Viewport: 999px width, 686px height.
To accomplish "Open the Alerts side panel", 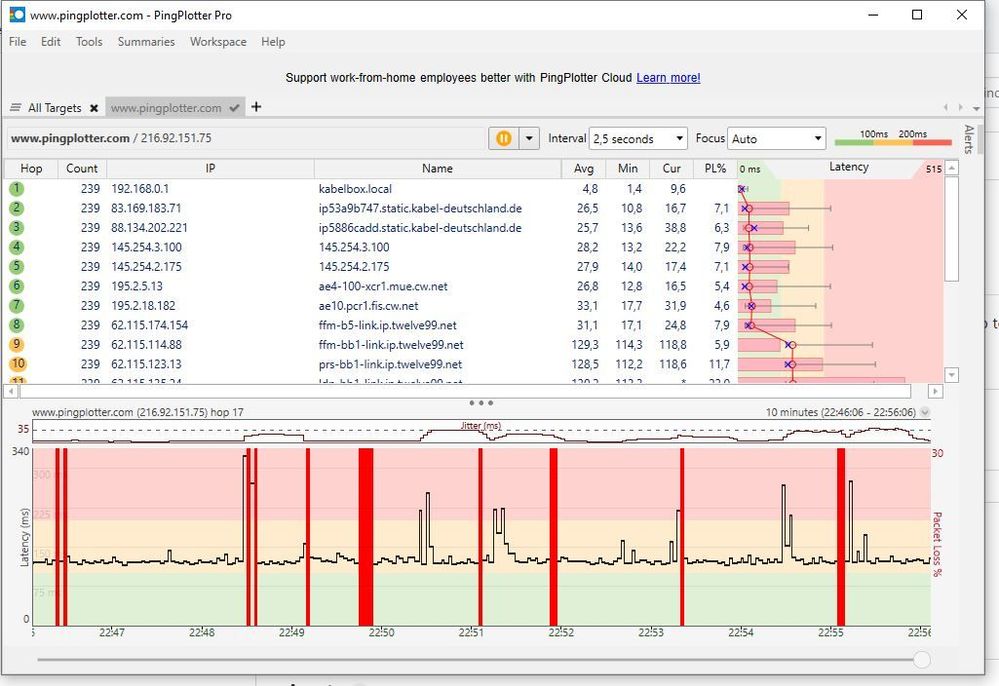I will (969, 139).
